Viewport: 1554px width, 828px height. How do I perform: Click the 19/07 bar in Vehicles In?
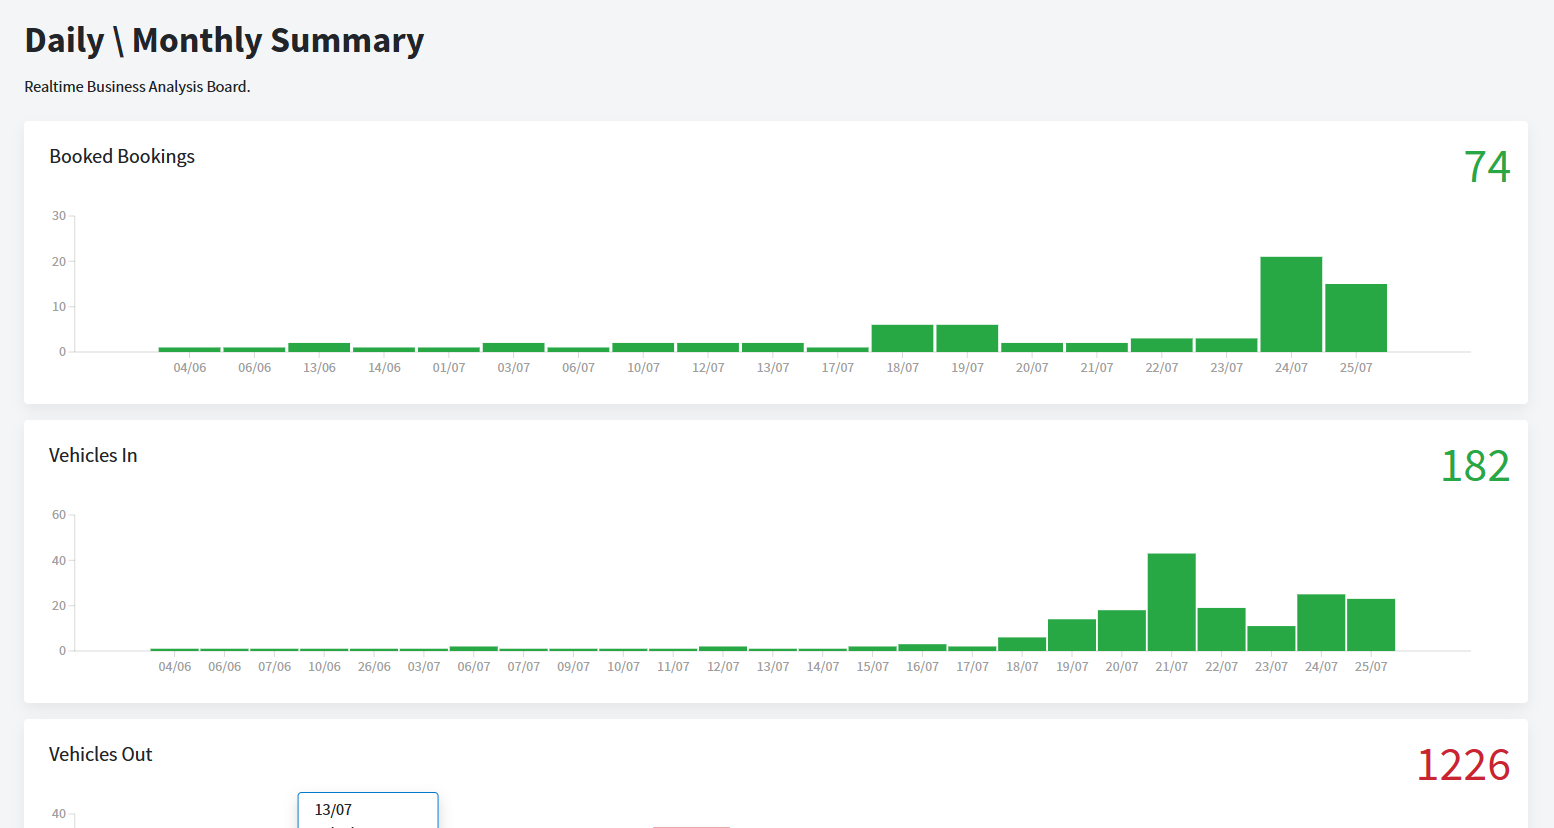point(1071,635)
